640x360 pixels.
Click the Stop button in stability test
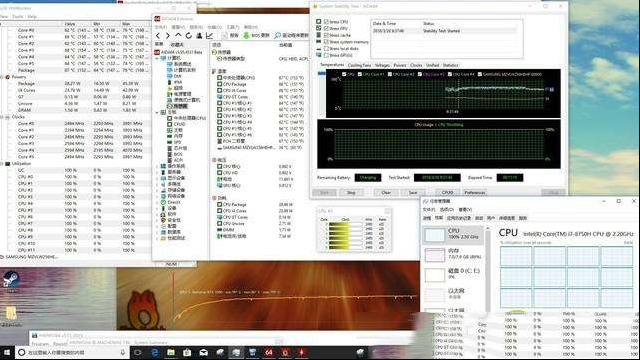[x=351, y=193]
